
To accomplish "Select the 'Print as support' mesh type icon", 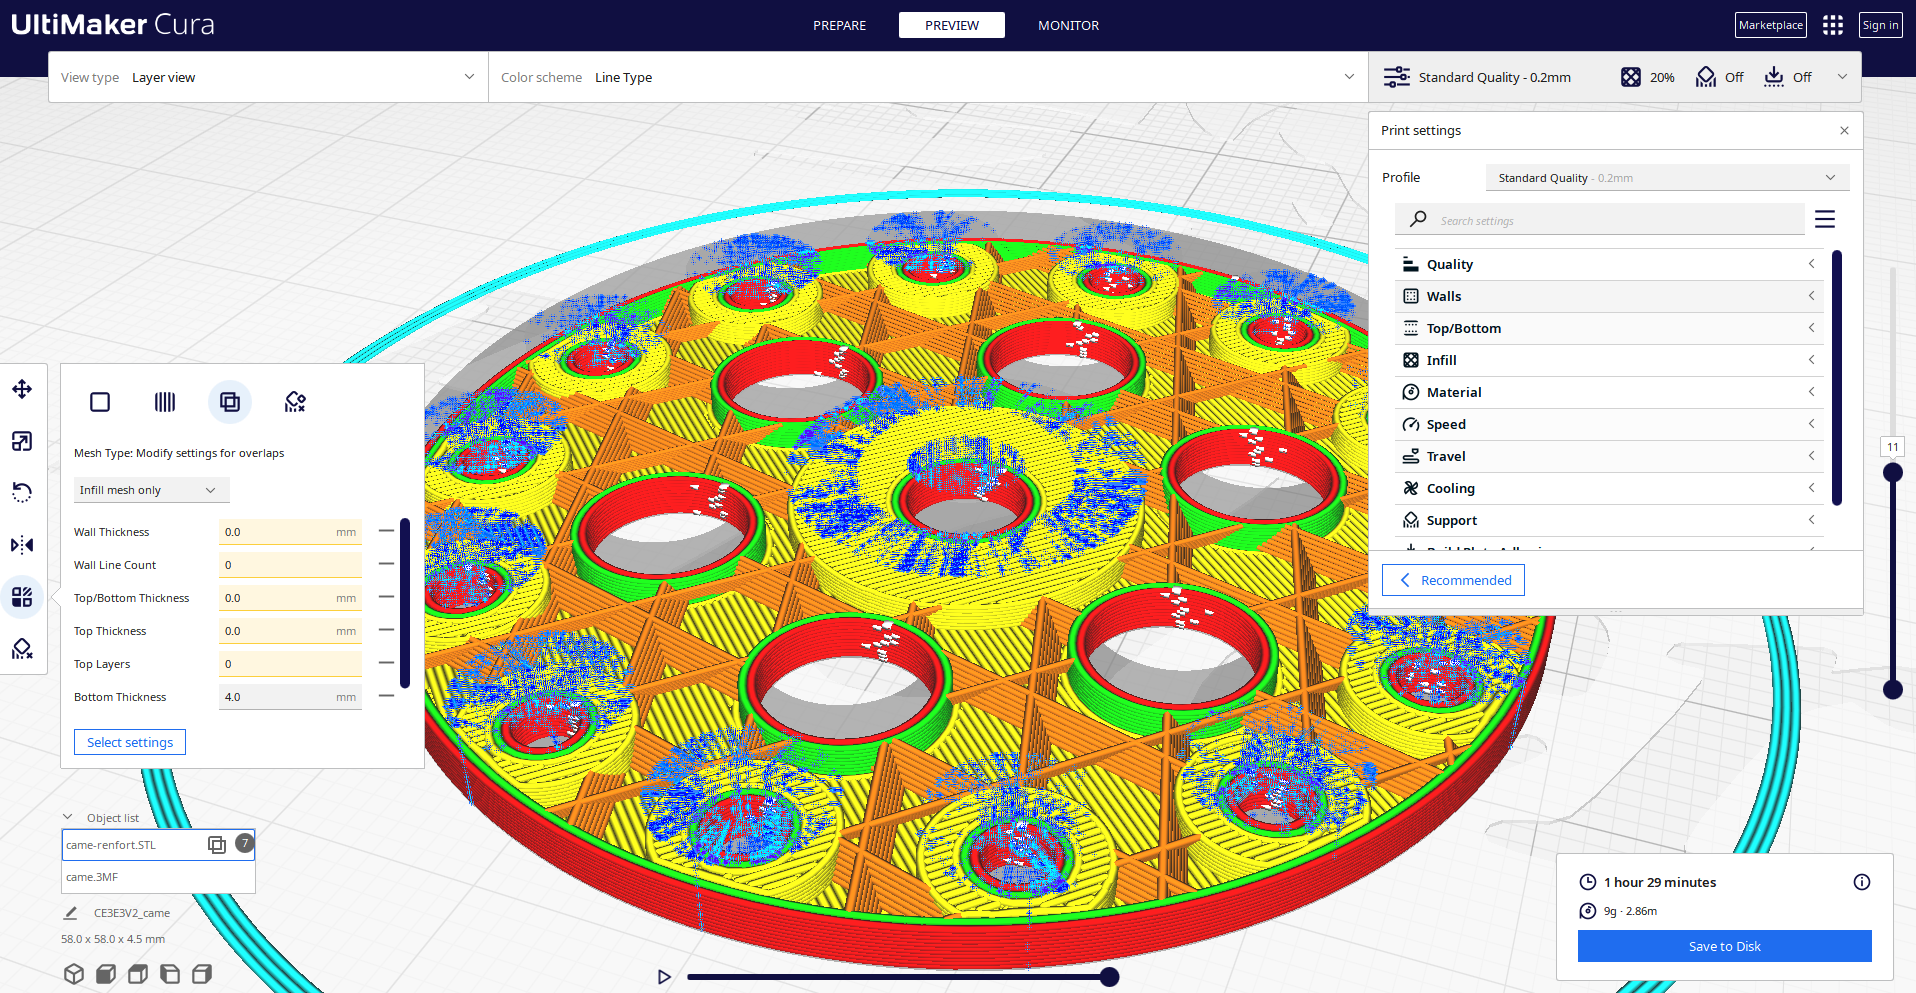I will pyautogui.click(x=164, y=401).
